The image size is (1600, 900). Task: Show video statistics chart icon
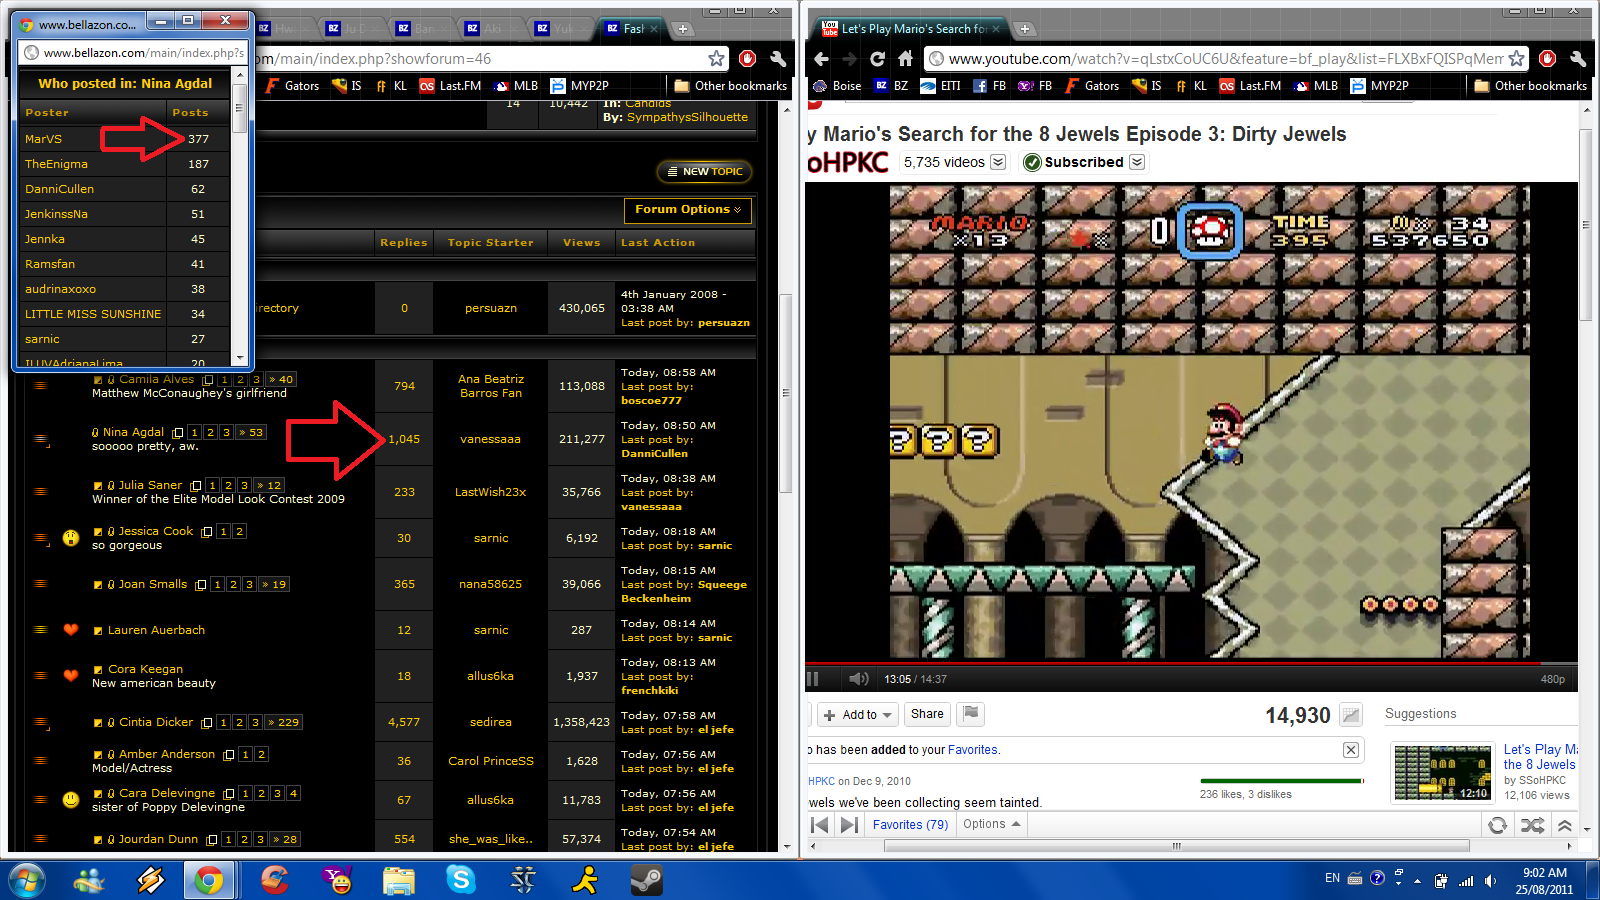(1351, 715)
